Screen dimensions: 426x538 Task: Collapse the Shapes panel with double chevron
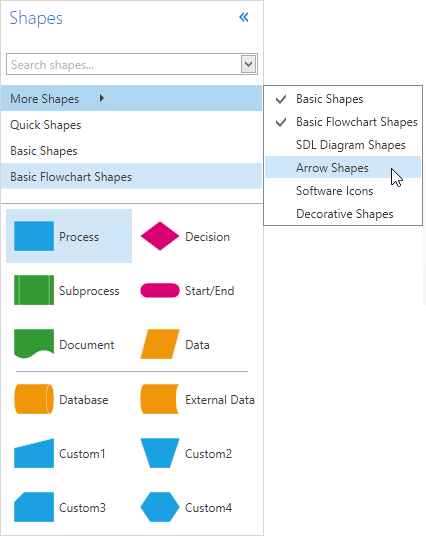click(x=244, y=17)
